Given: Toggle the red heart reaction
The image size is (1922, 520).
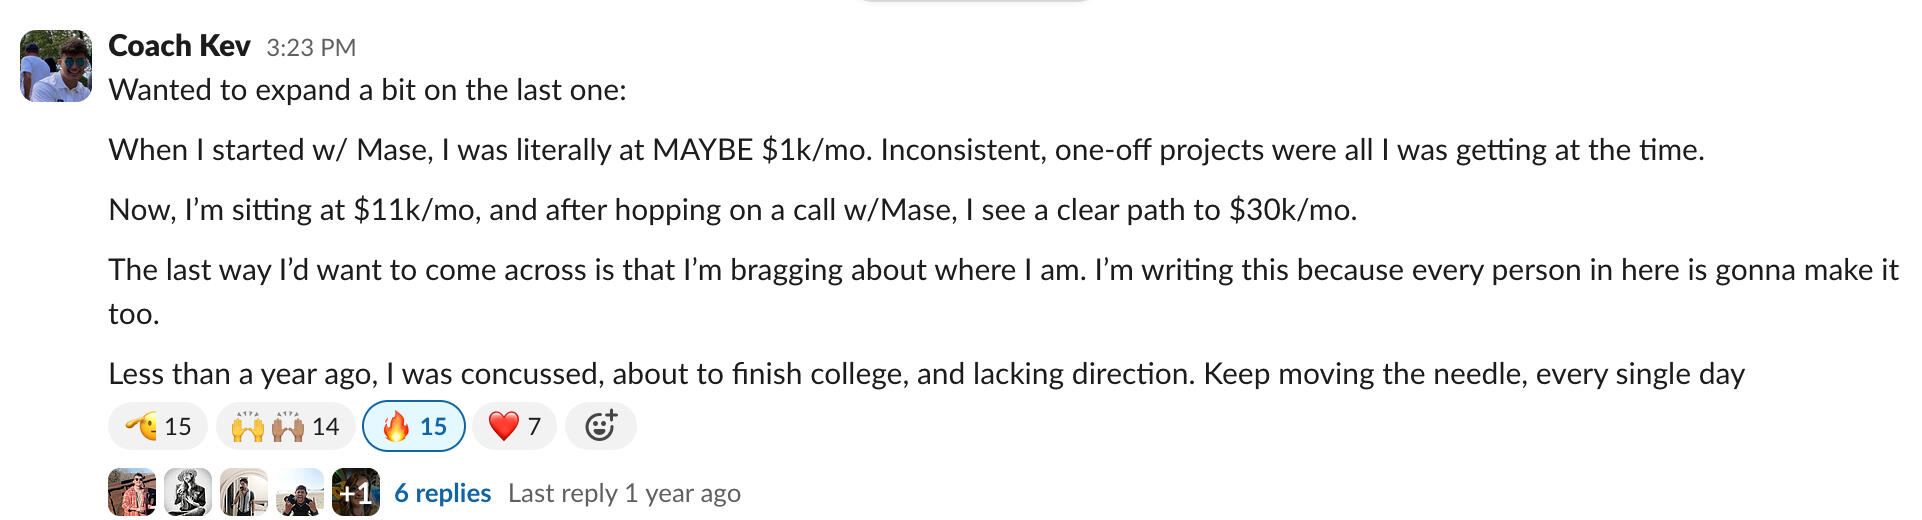Looking at the screenshot, I should (x=514, y=427).
